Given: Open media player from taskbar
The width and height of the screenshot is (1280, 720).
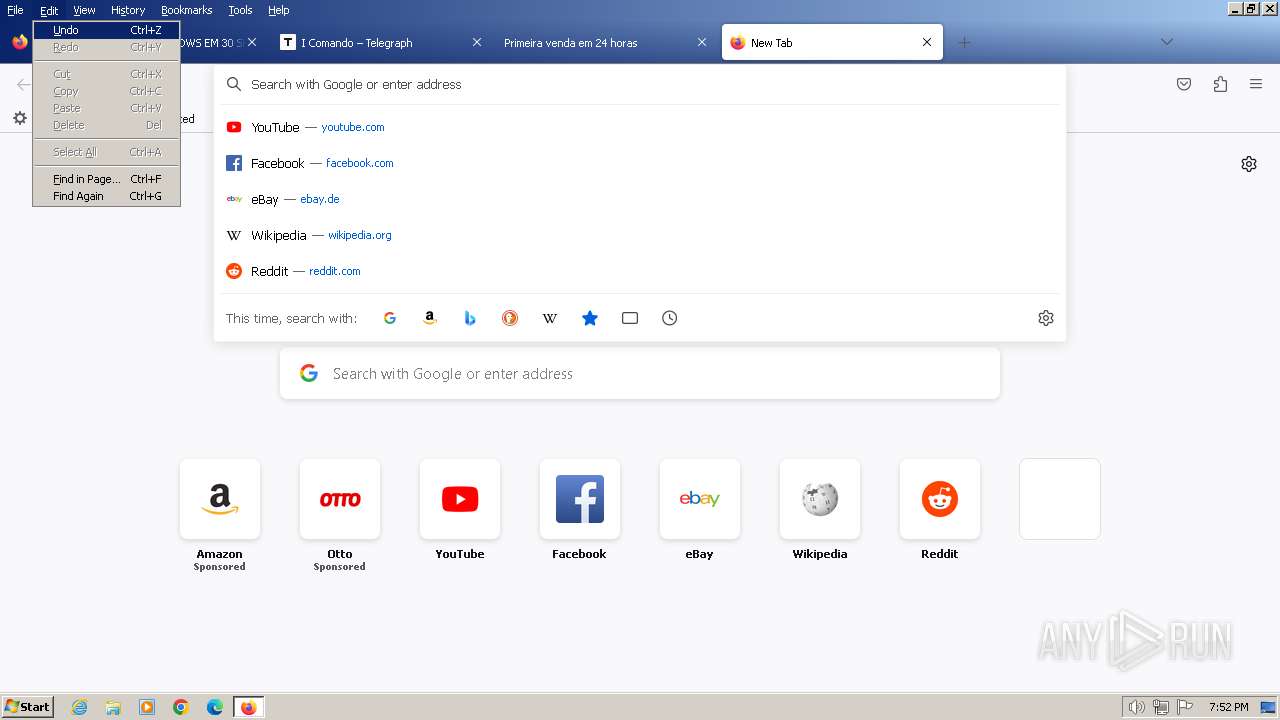Looking at the screenshot, I should coord(147,707).
